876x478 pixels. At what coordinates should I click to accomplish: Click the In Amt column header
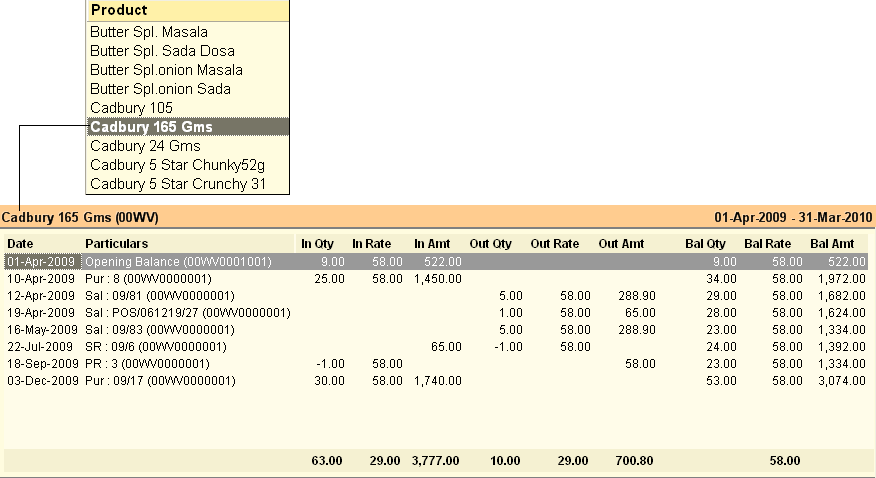click(x=432, y=243)
